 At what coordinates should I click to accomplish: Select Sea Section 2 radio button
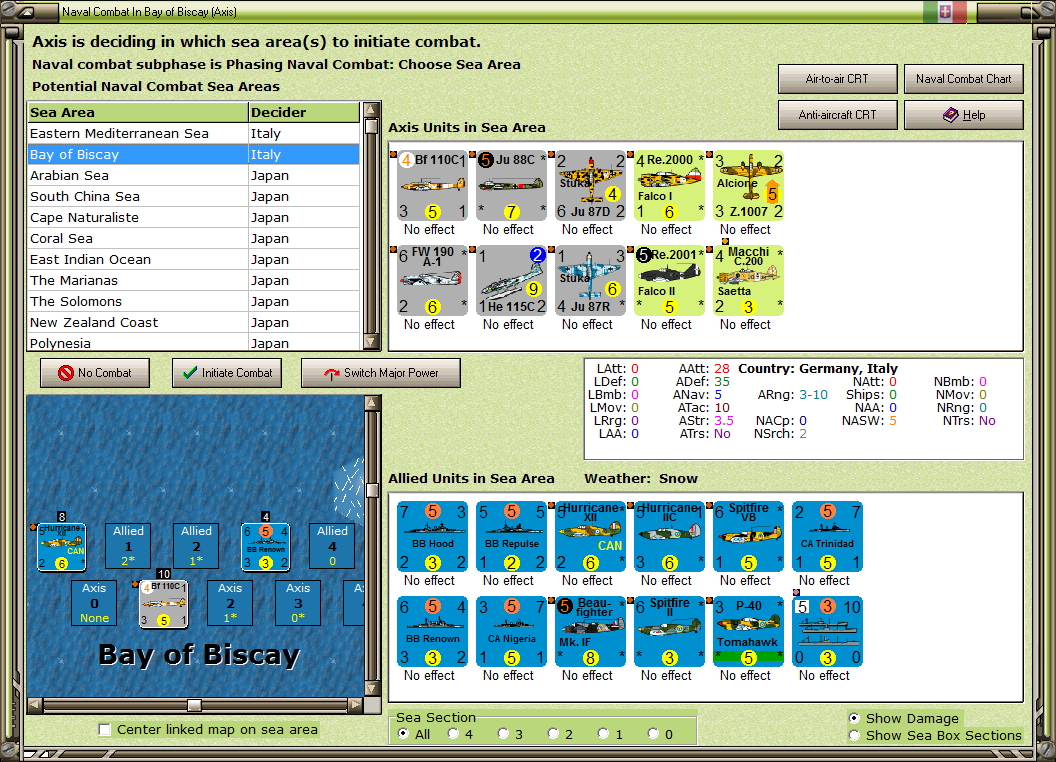click(553, 734)
